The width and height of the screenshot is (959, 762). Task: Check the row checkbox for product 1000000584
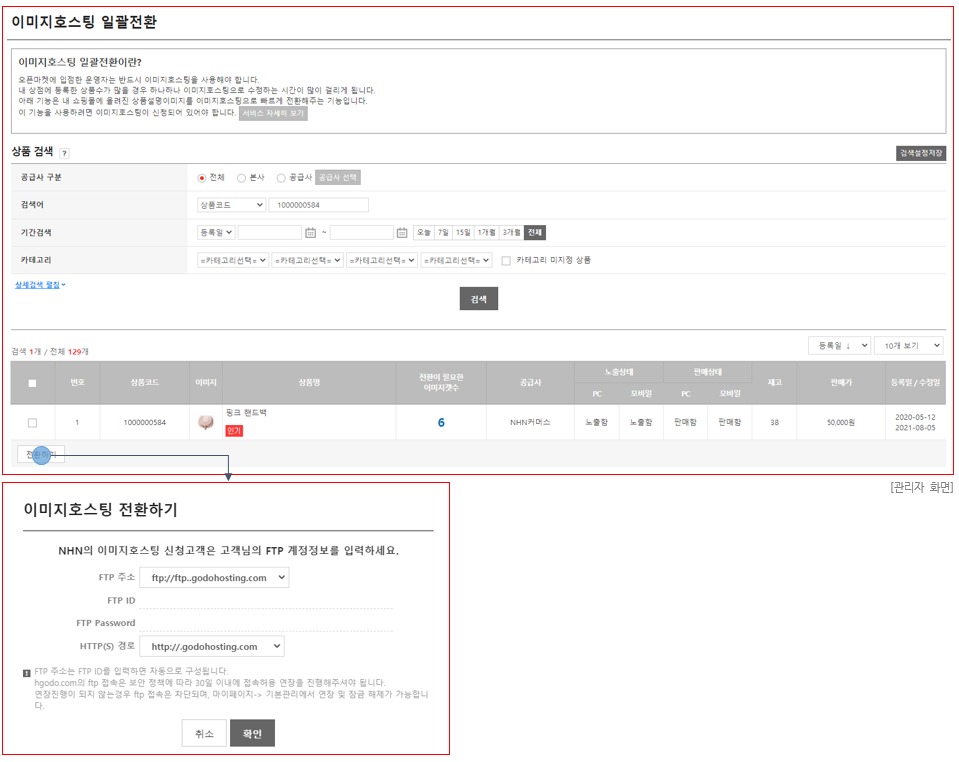point(32,423)
